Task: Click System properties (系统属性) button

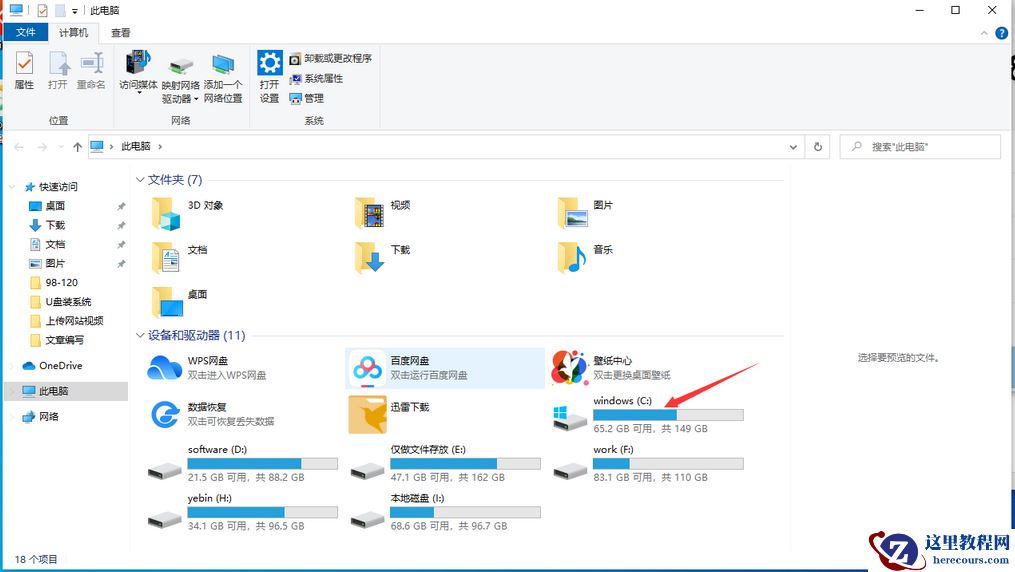Action: point(317,78)
